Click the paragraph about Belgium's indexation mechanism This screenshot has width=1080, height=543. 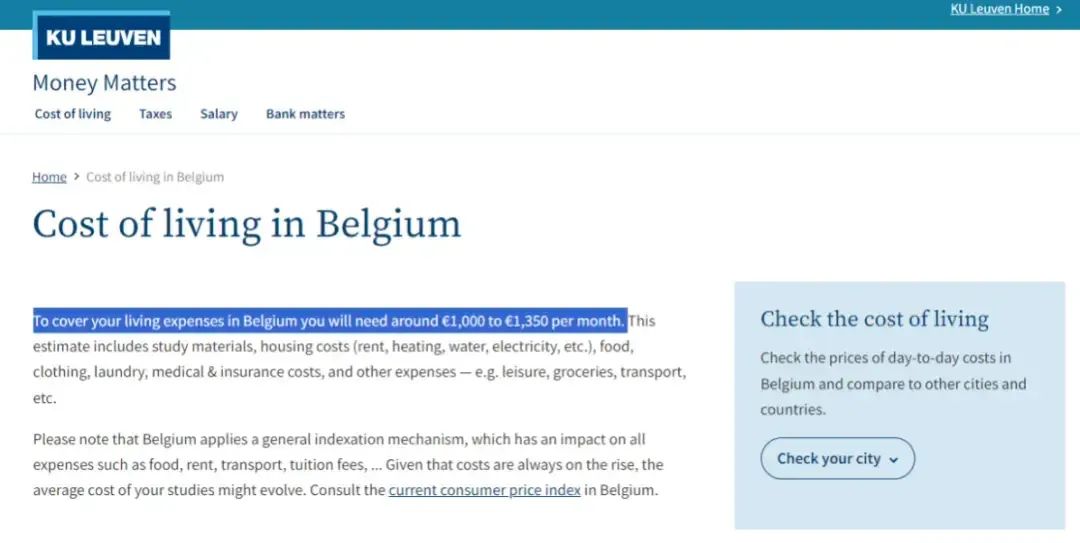(x=347, y=465)
